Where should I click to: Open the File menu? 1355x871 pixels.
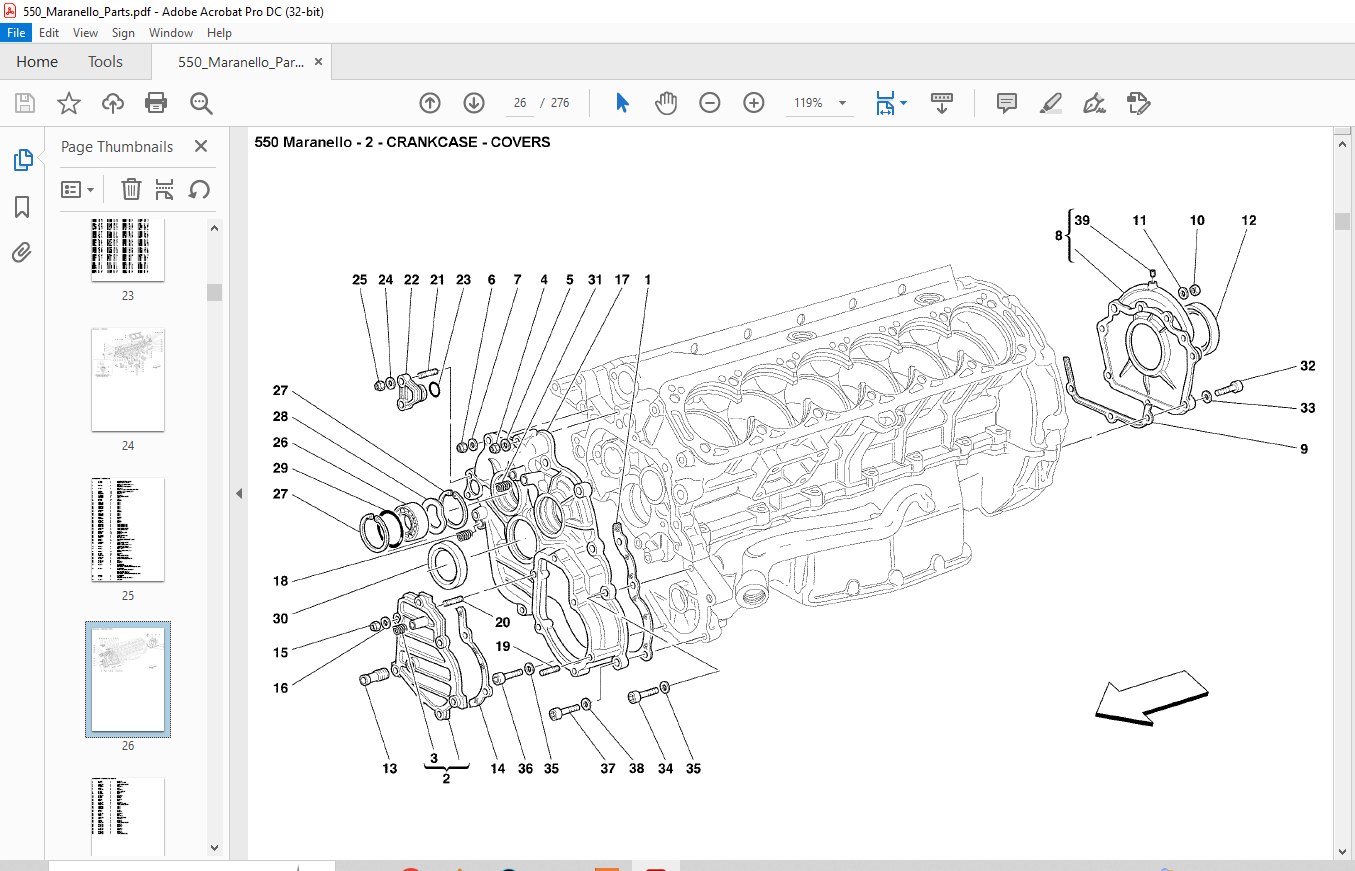(18, 33)
